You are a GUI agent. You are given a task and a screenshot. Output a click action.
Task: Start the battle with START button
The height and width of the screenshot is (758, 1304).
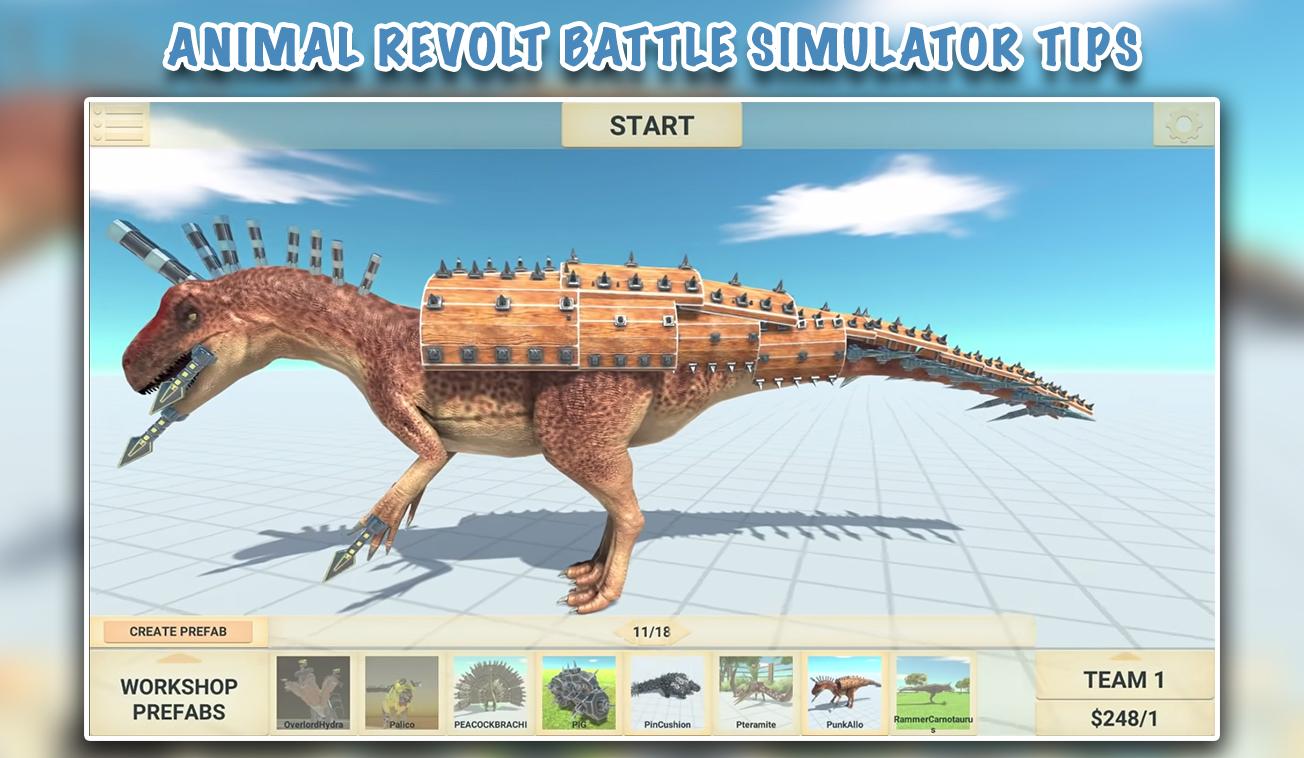[651, 125]
